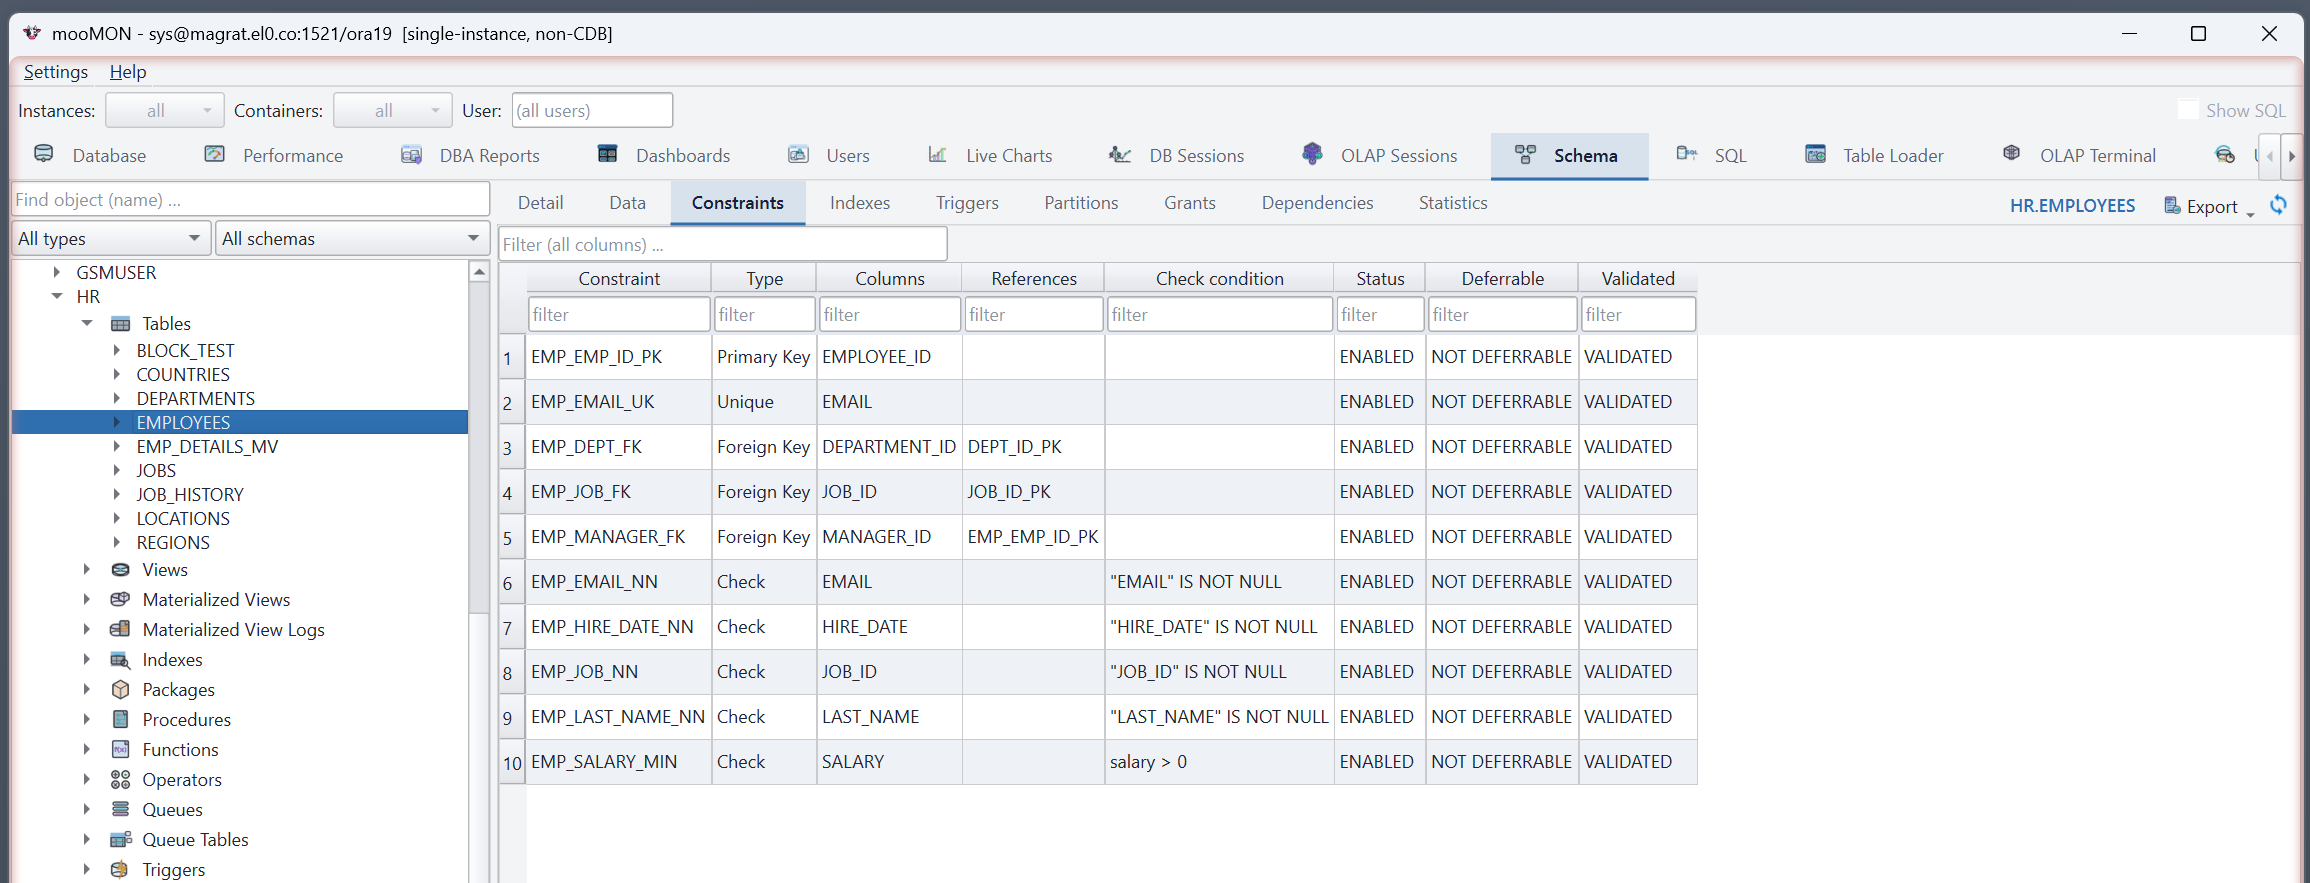Open the Partitions tab

1081,203
